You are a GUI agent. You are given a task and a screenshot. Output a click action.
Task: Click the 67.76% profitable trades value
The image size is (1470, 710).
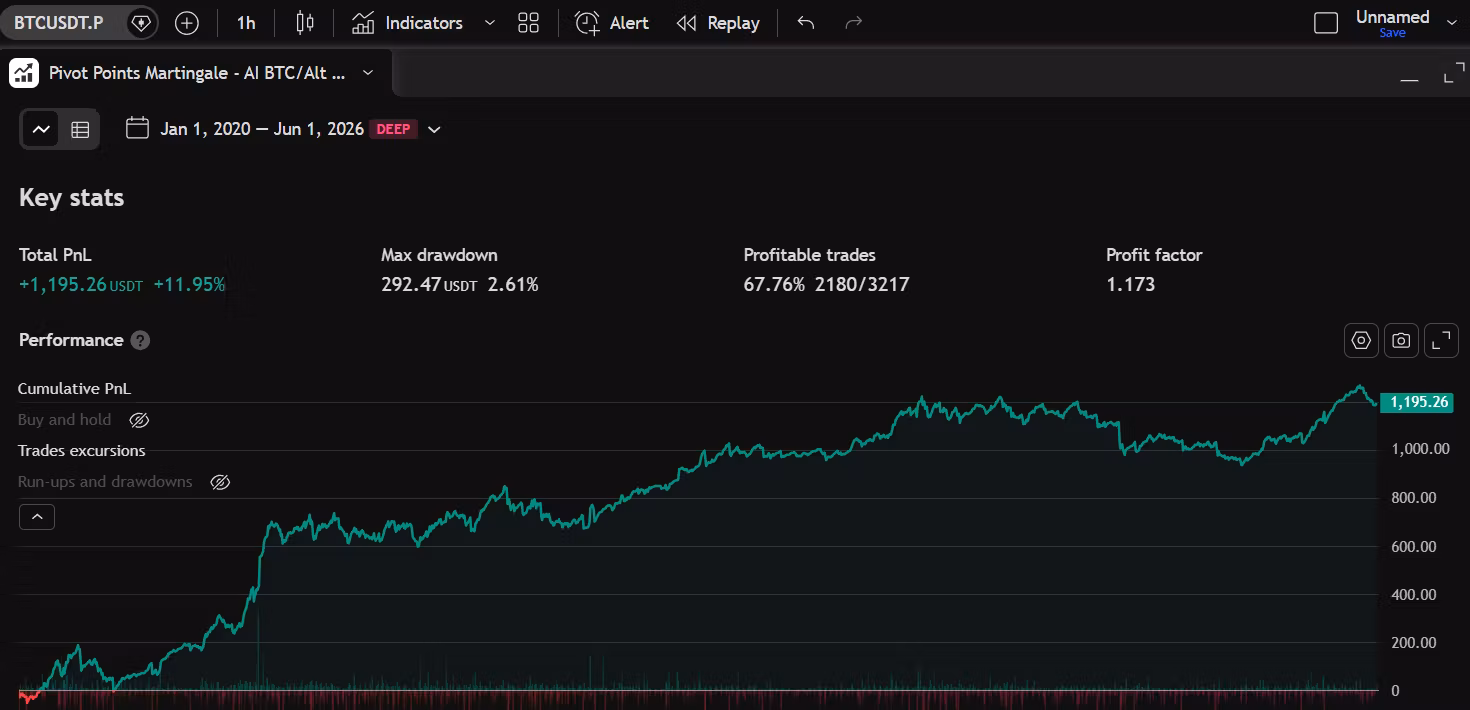pos(774,284)
